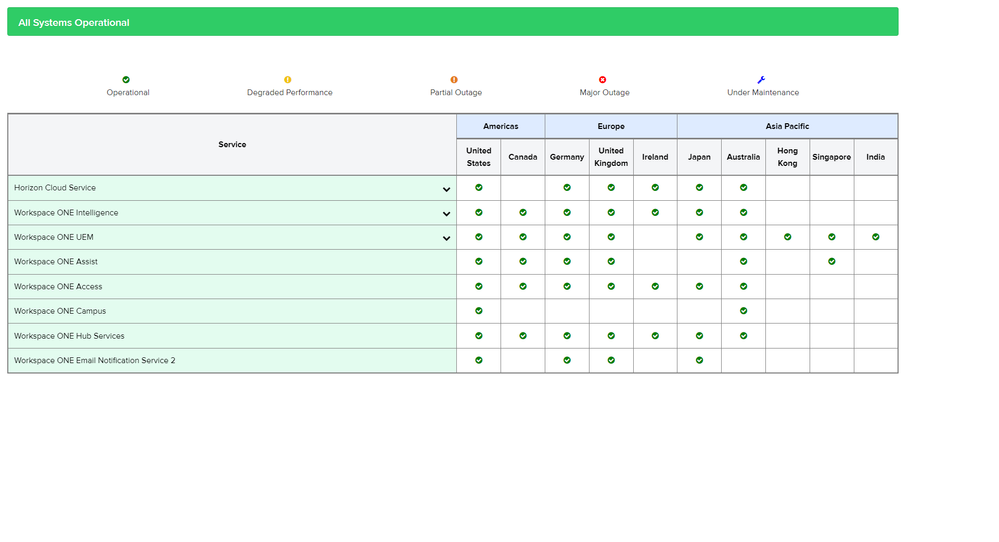The image size is (999, 542).
Task: Select the Workspace ONE Assist name
Action: [56, 262]
